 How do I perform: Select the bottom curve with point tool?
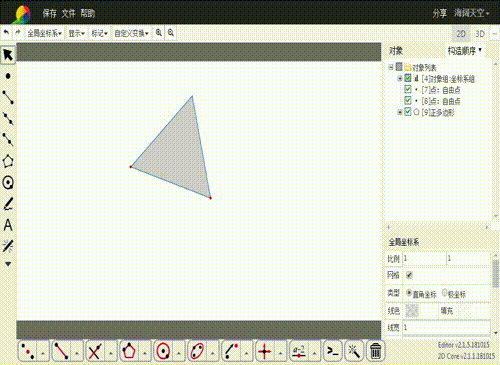[231, 351]
